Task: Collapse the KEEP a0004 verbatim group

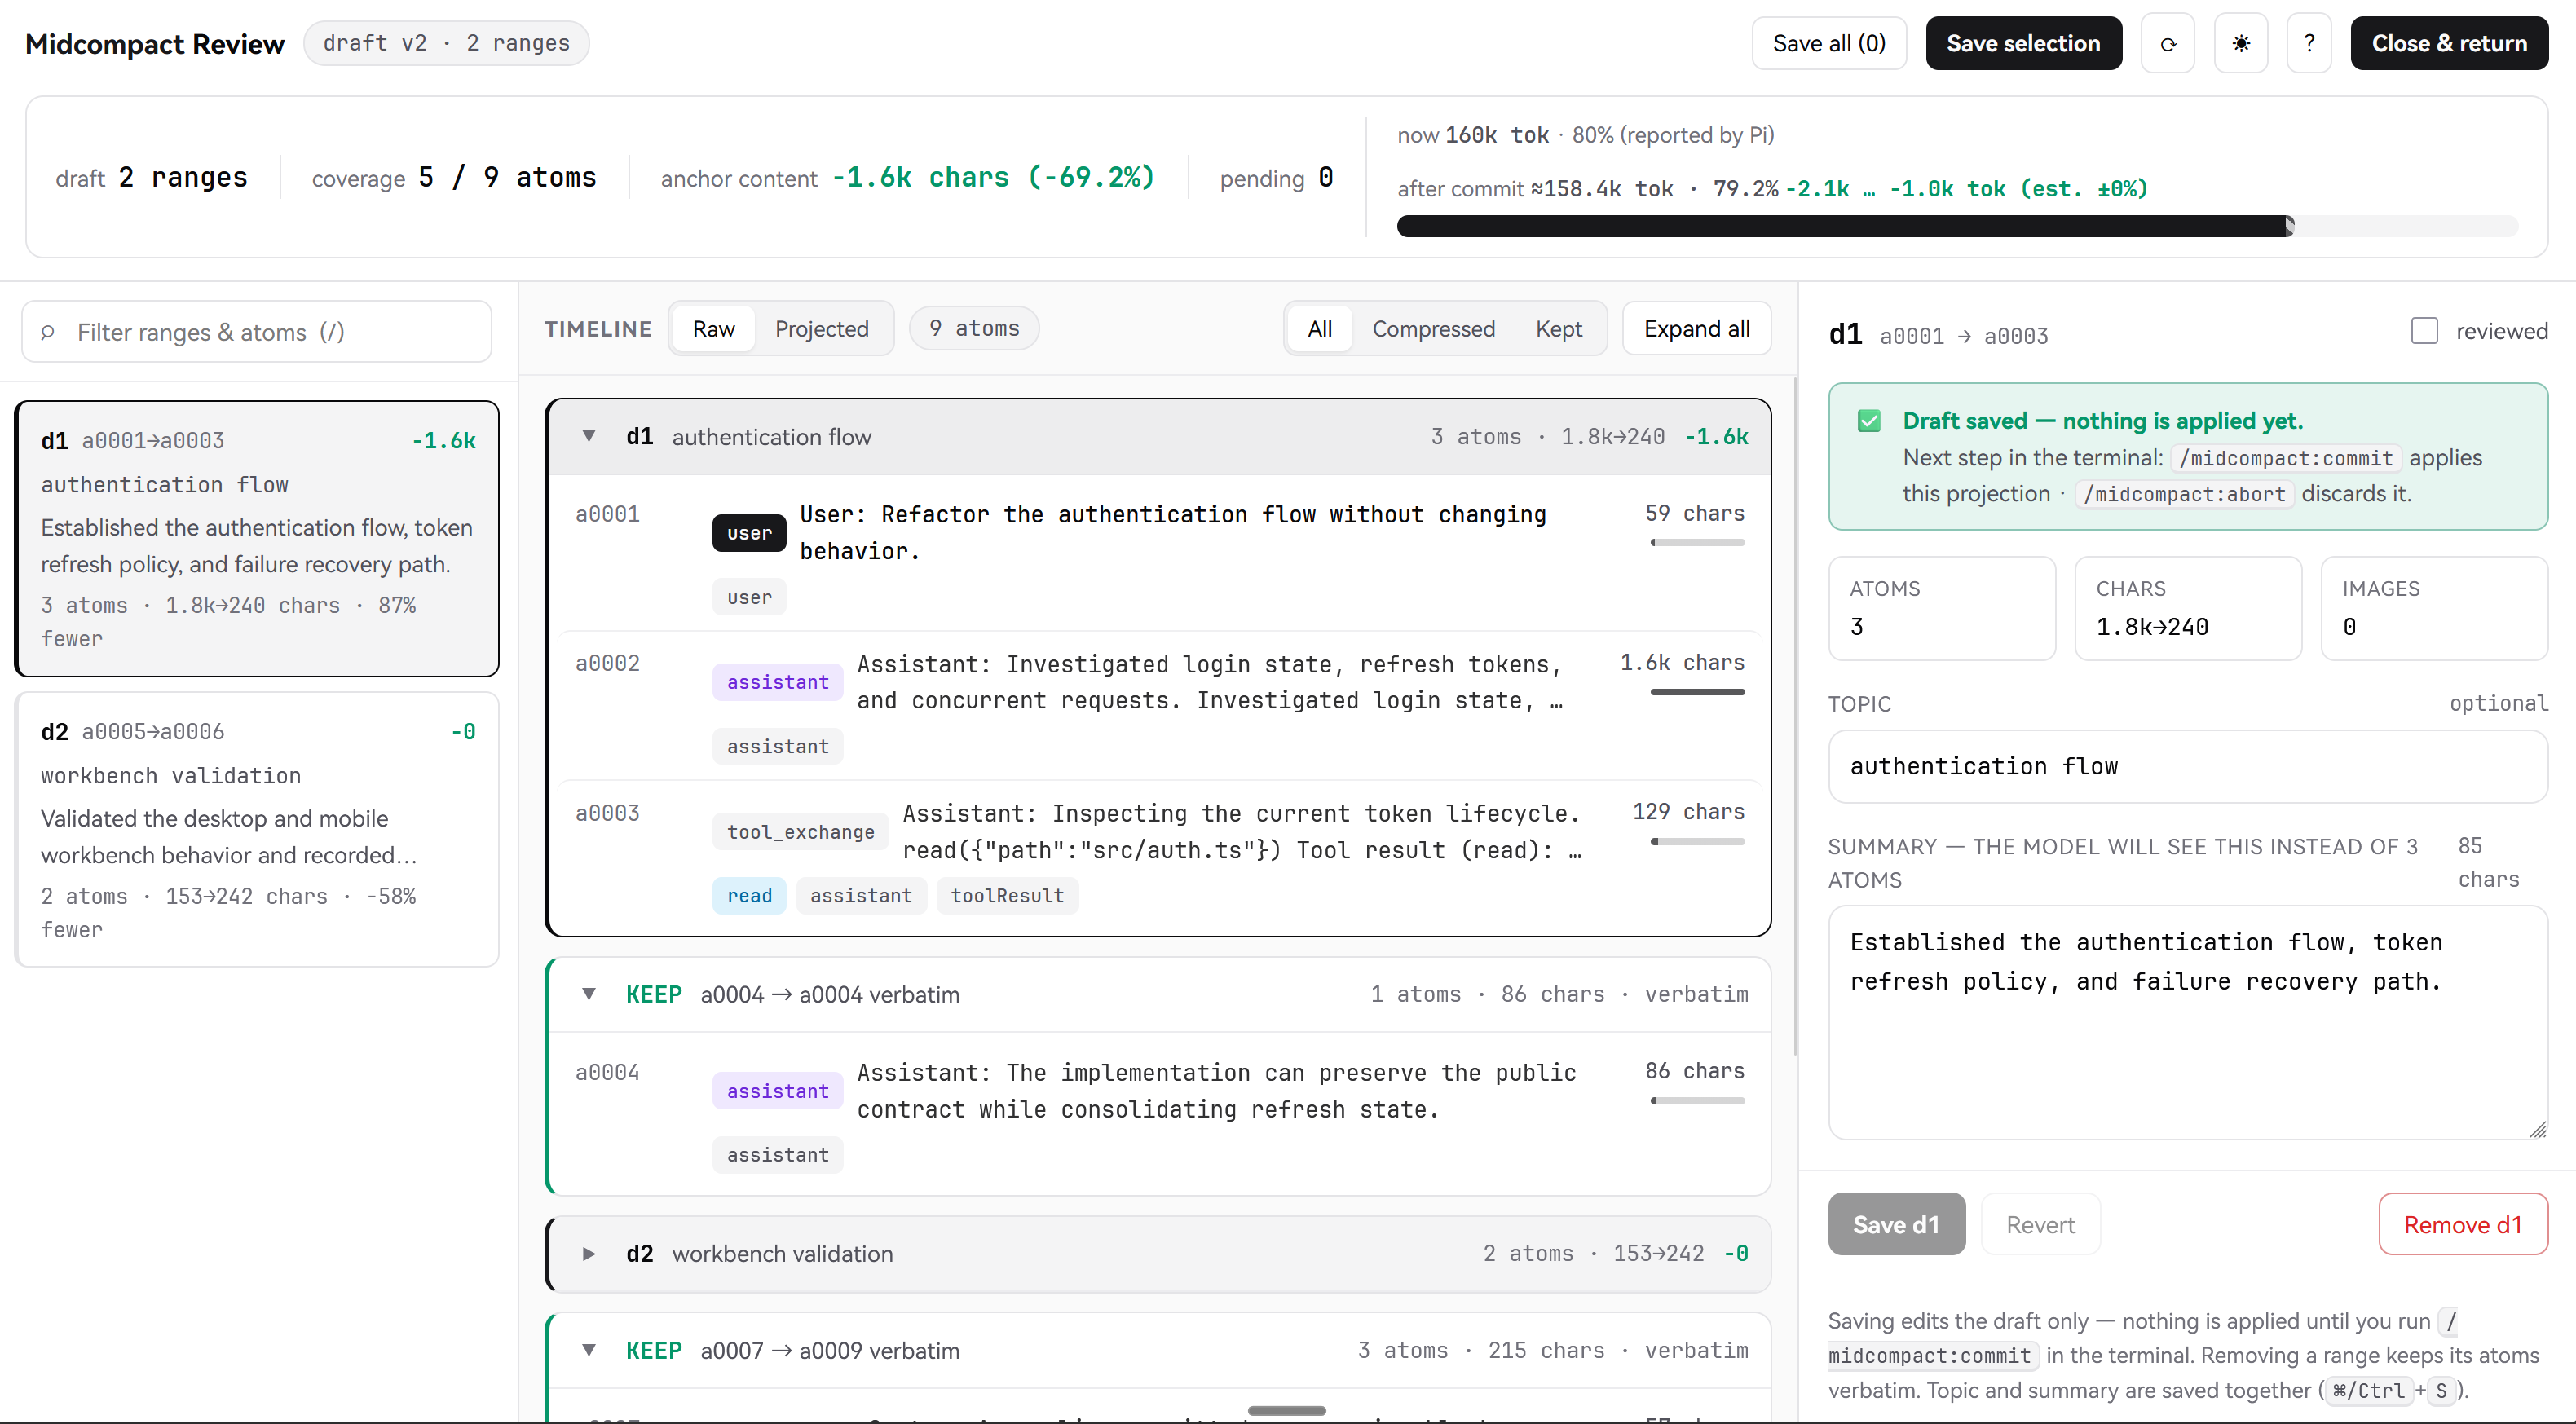Action: pos(589,994)
